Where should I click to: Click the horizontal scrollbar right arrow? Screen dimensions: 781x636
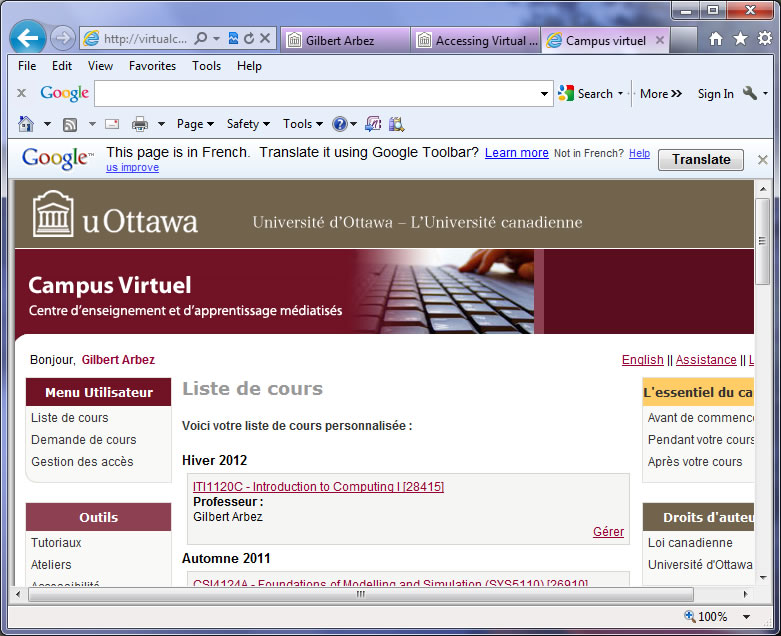click(x=745, y=594)
